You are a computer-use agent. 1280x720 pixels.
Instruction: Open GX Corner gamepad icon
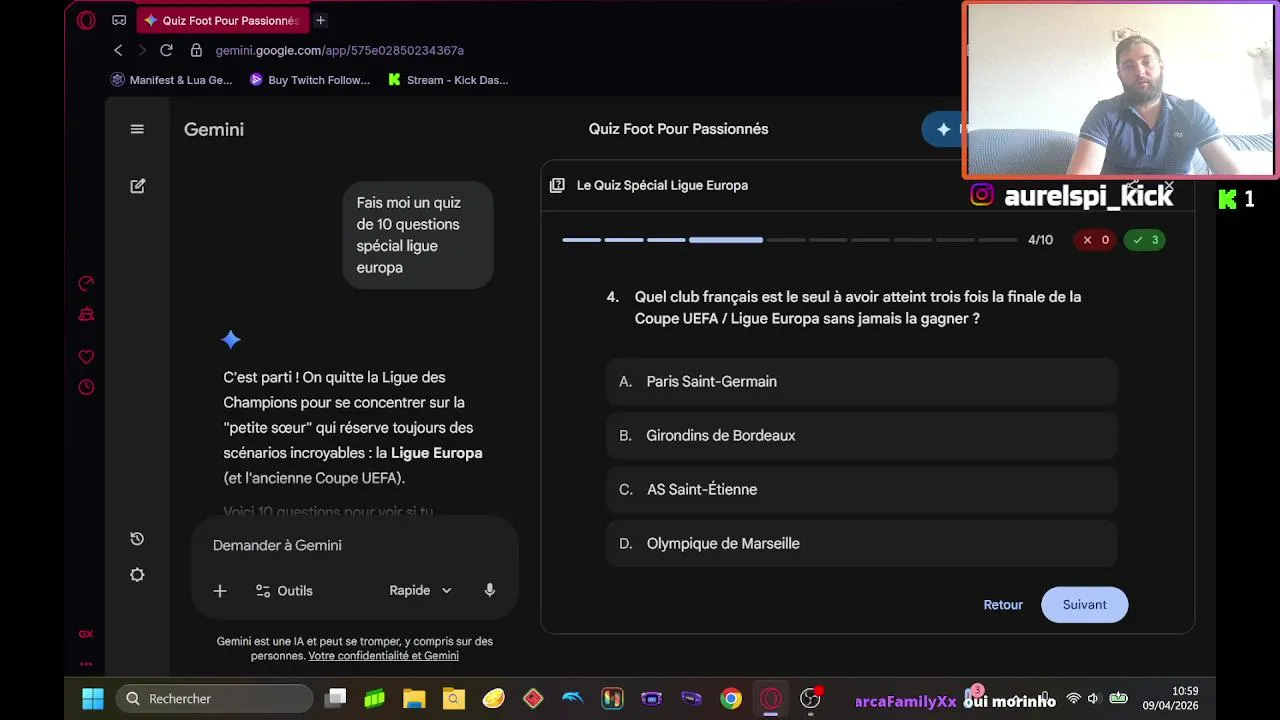click(119, 20)
